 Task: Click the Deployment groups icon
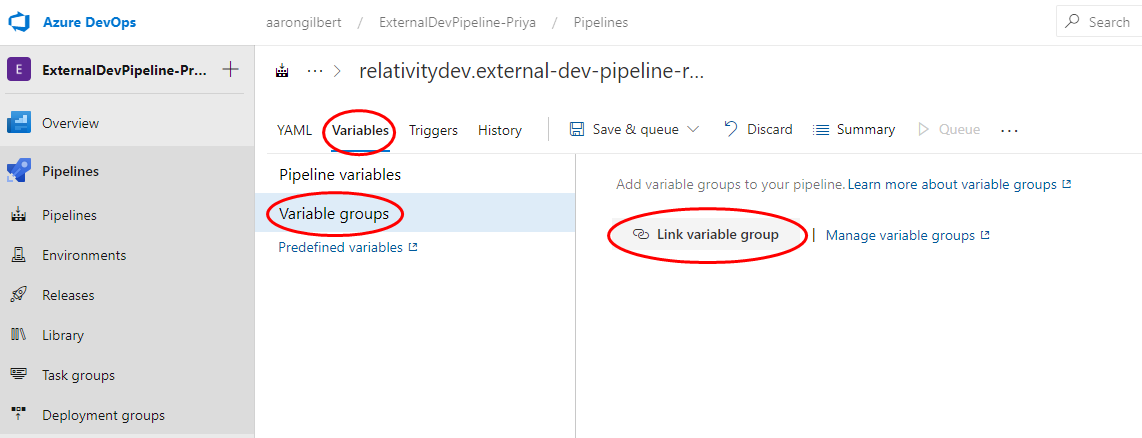tap(18, 415)
